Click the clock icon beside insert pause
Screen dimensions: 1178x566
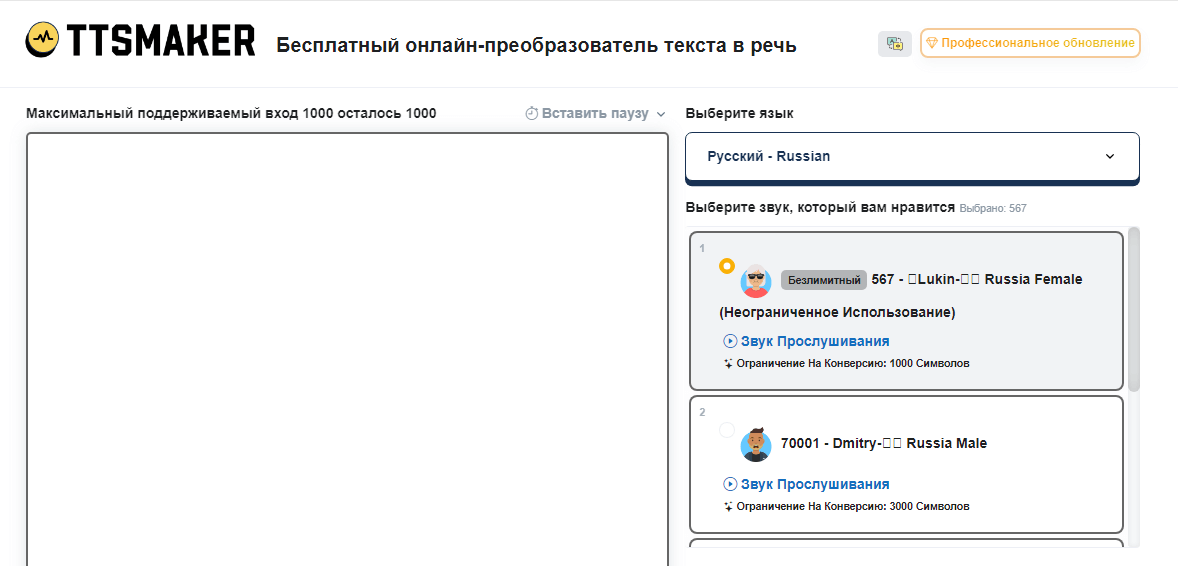click(x=531, y=114)
